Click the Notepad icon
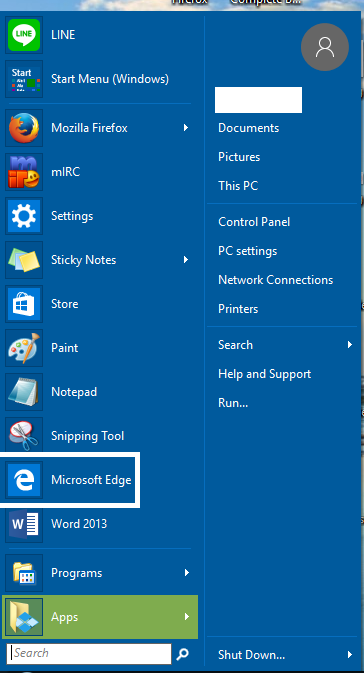Viewport: 364px width, 673px height. coord(24,392)
